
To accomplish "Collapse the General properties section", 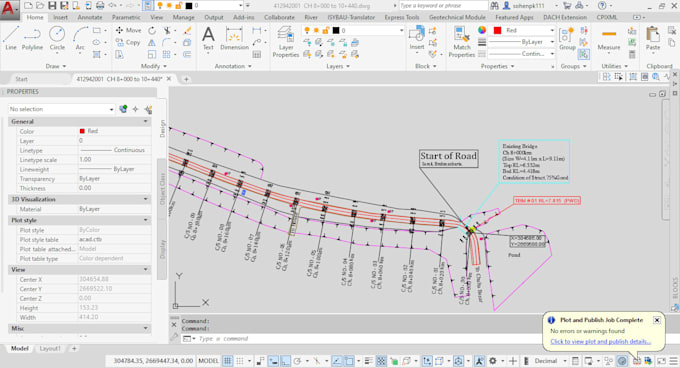I will (x=146, y=122).
